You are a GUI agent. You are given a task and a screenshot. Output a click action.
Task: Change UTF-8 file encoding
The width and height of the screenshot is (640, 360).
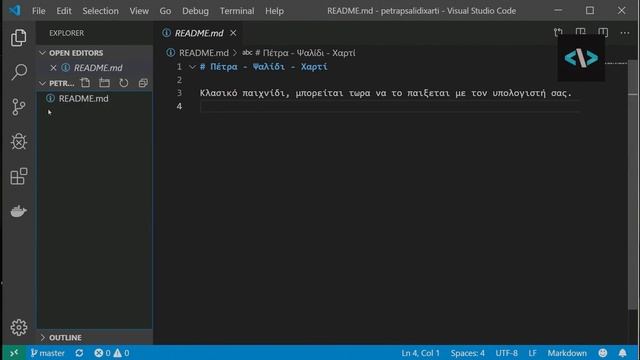507,353
